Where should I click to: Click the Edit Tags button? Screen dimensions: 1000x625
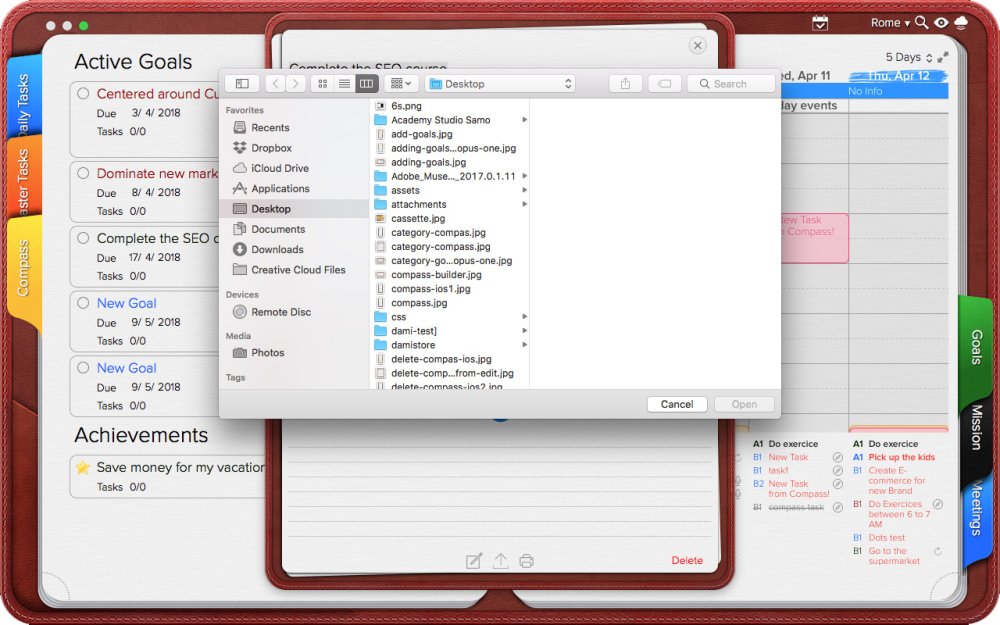[665, 84]
